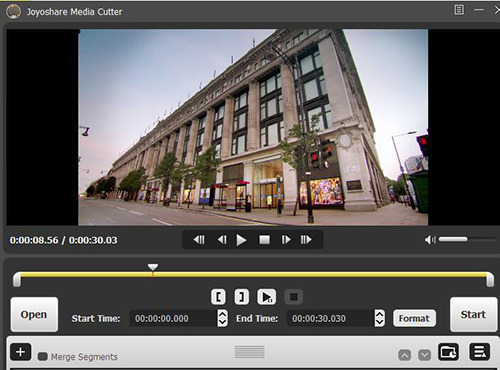Mute audio with speaker icon
The height and width of the screenshot is (370, 500).
coord(430,239)
